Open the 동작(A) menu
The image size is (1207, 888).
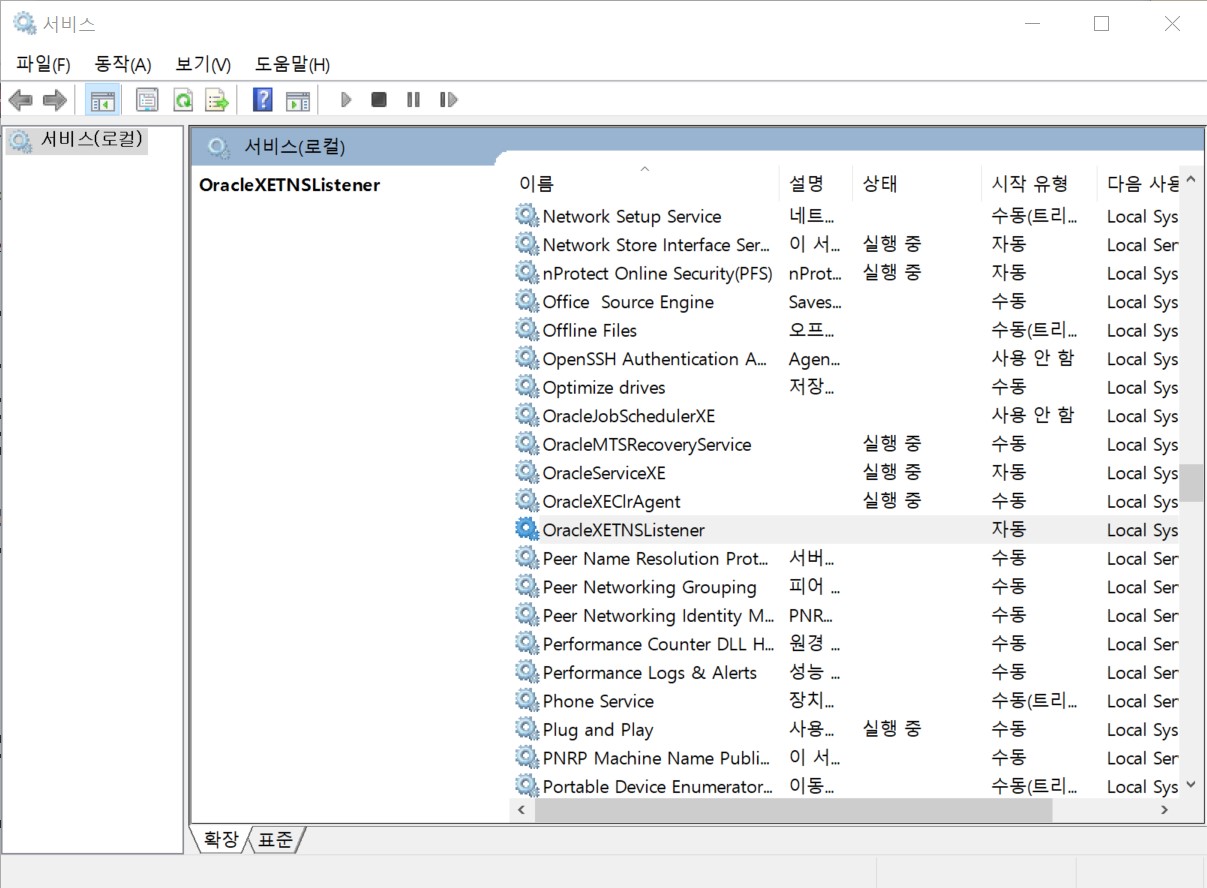(122, 64)
